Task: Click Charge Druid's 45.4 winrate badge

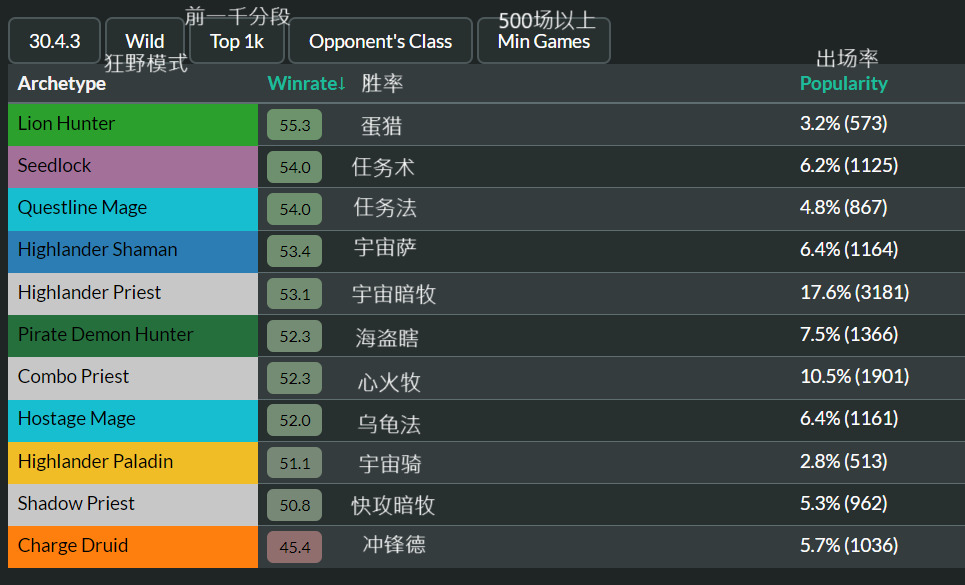Action: 294,547
